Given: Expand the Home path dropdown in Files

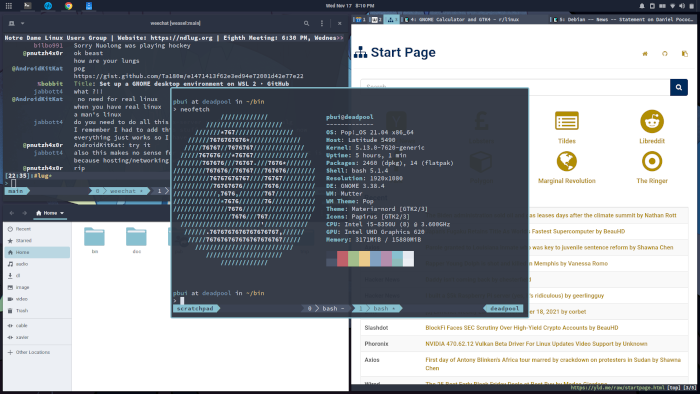Looking at the screenshot, I should click(62, 213).
